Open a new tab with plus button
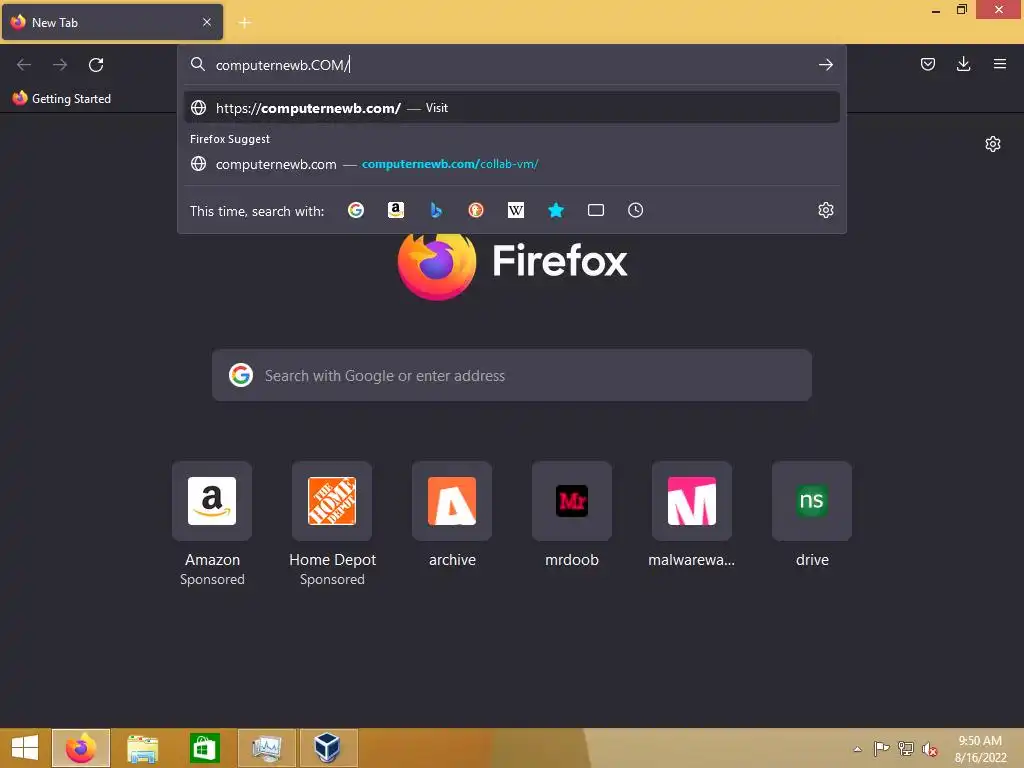The width and height of the screenshot is (1024, 768). 245,23
